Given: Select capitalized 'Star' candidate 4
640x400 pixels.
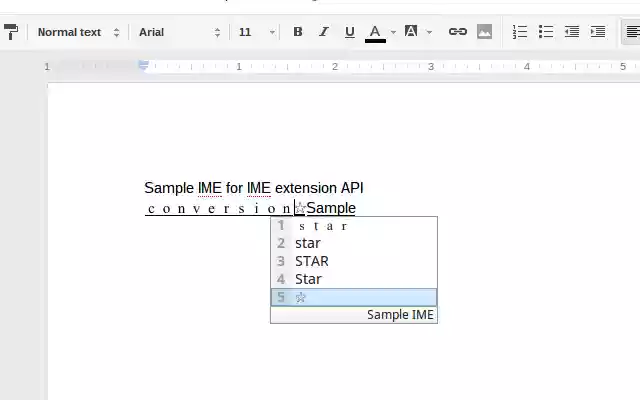Looking at the screenshot, I should click(x=354, y=279).
